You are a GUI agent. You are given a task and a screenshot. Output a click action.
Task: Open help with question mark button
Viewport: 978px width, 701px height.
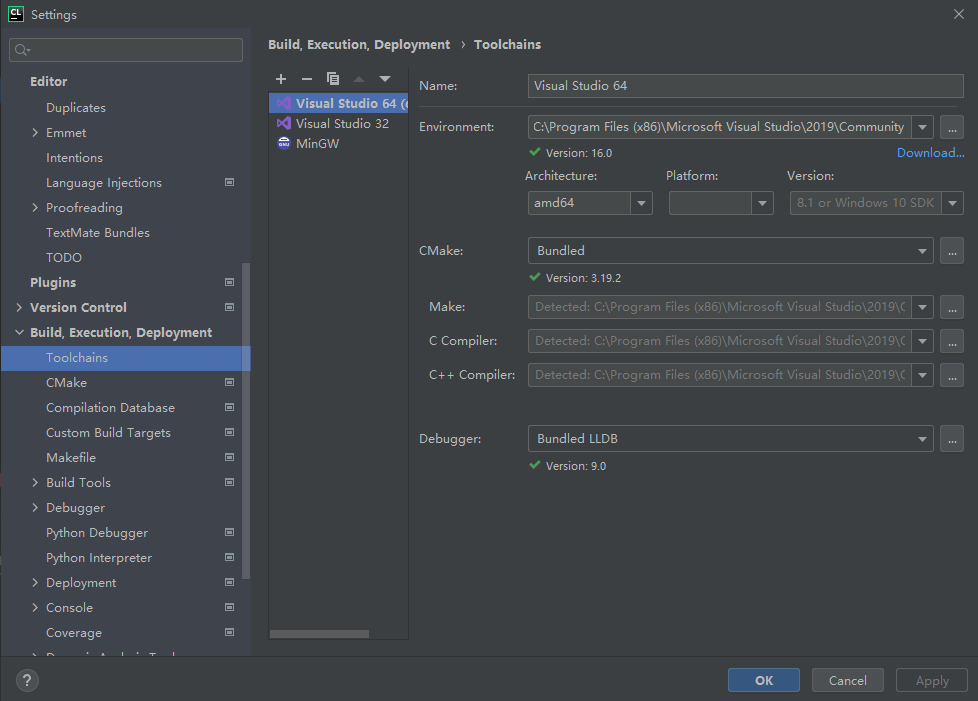[27, 680]
